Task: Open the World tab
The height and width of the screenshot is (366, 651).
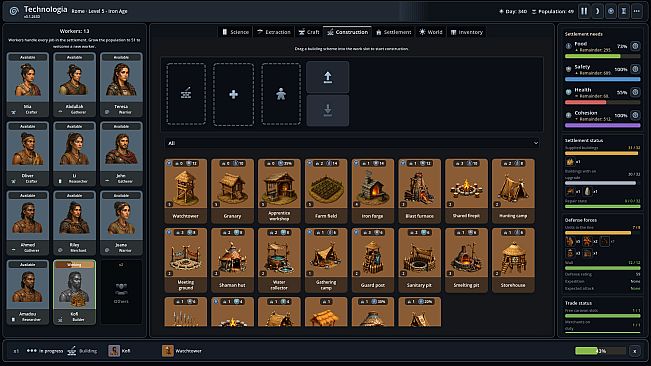Action: tap(431, 32)
